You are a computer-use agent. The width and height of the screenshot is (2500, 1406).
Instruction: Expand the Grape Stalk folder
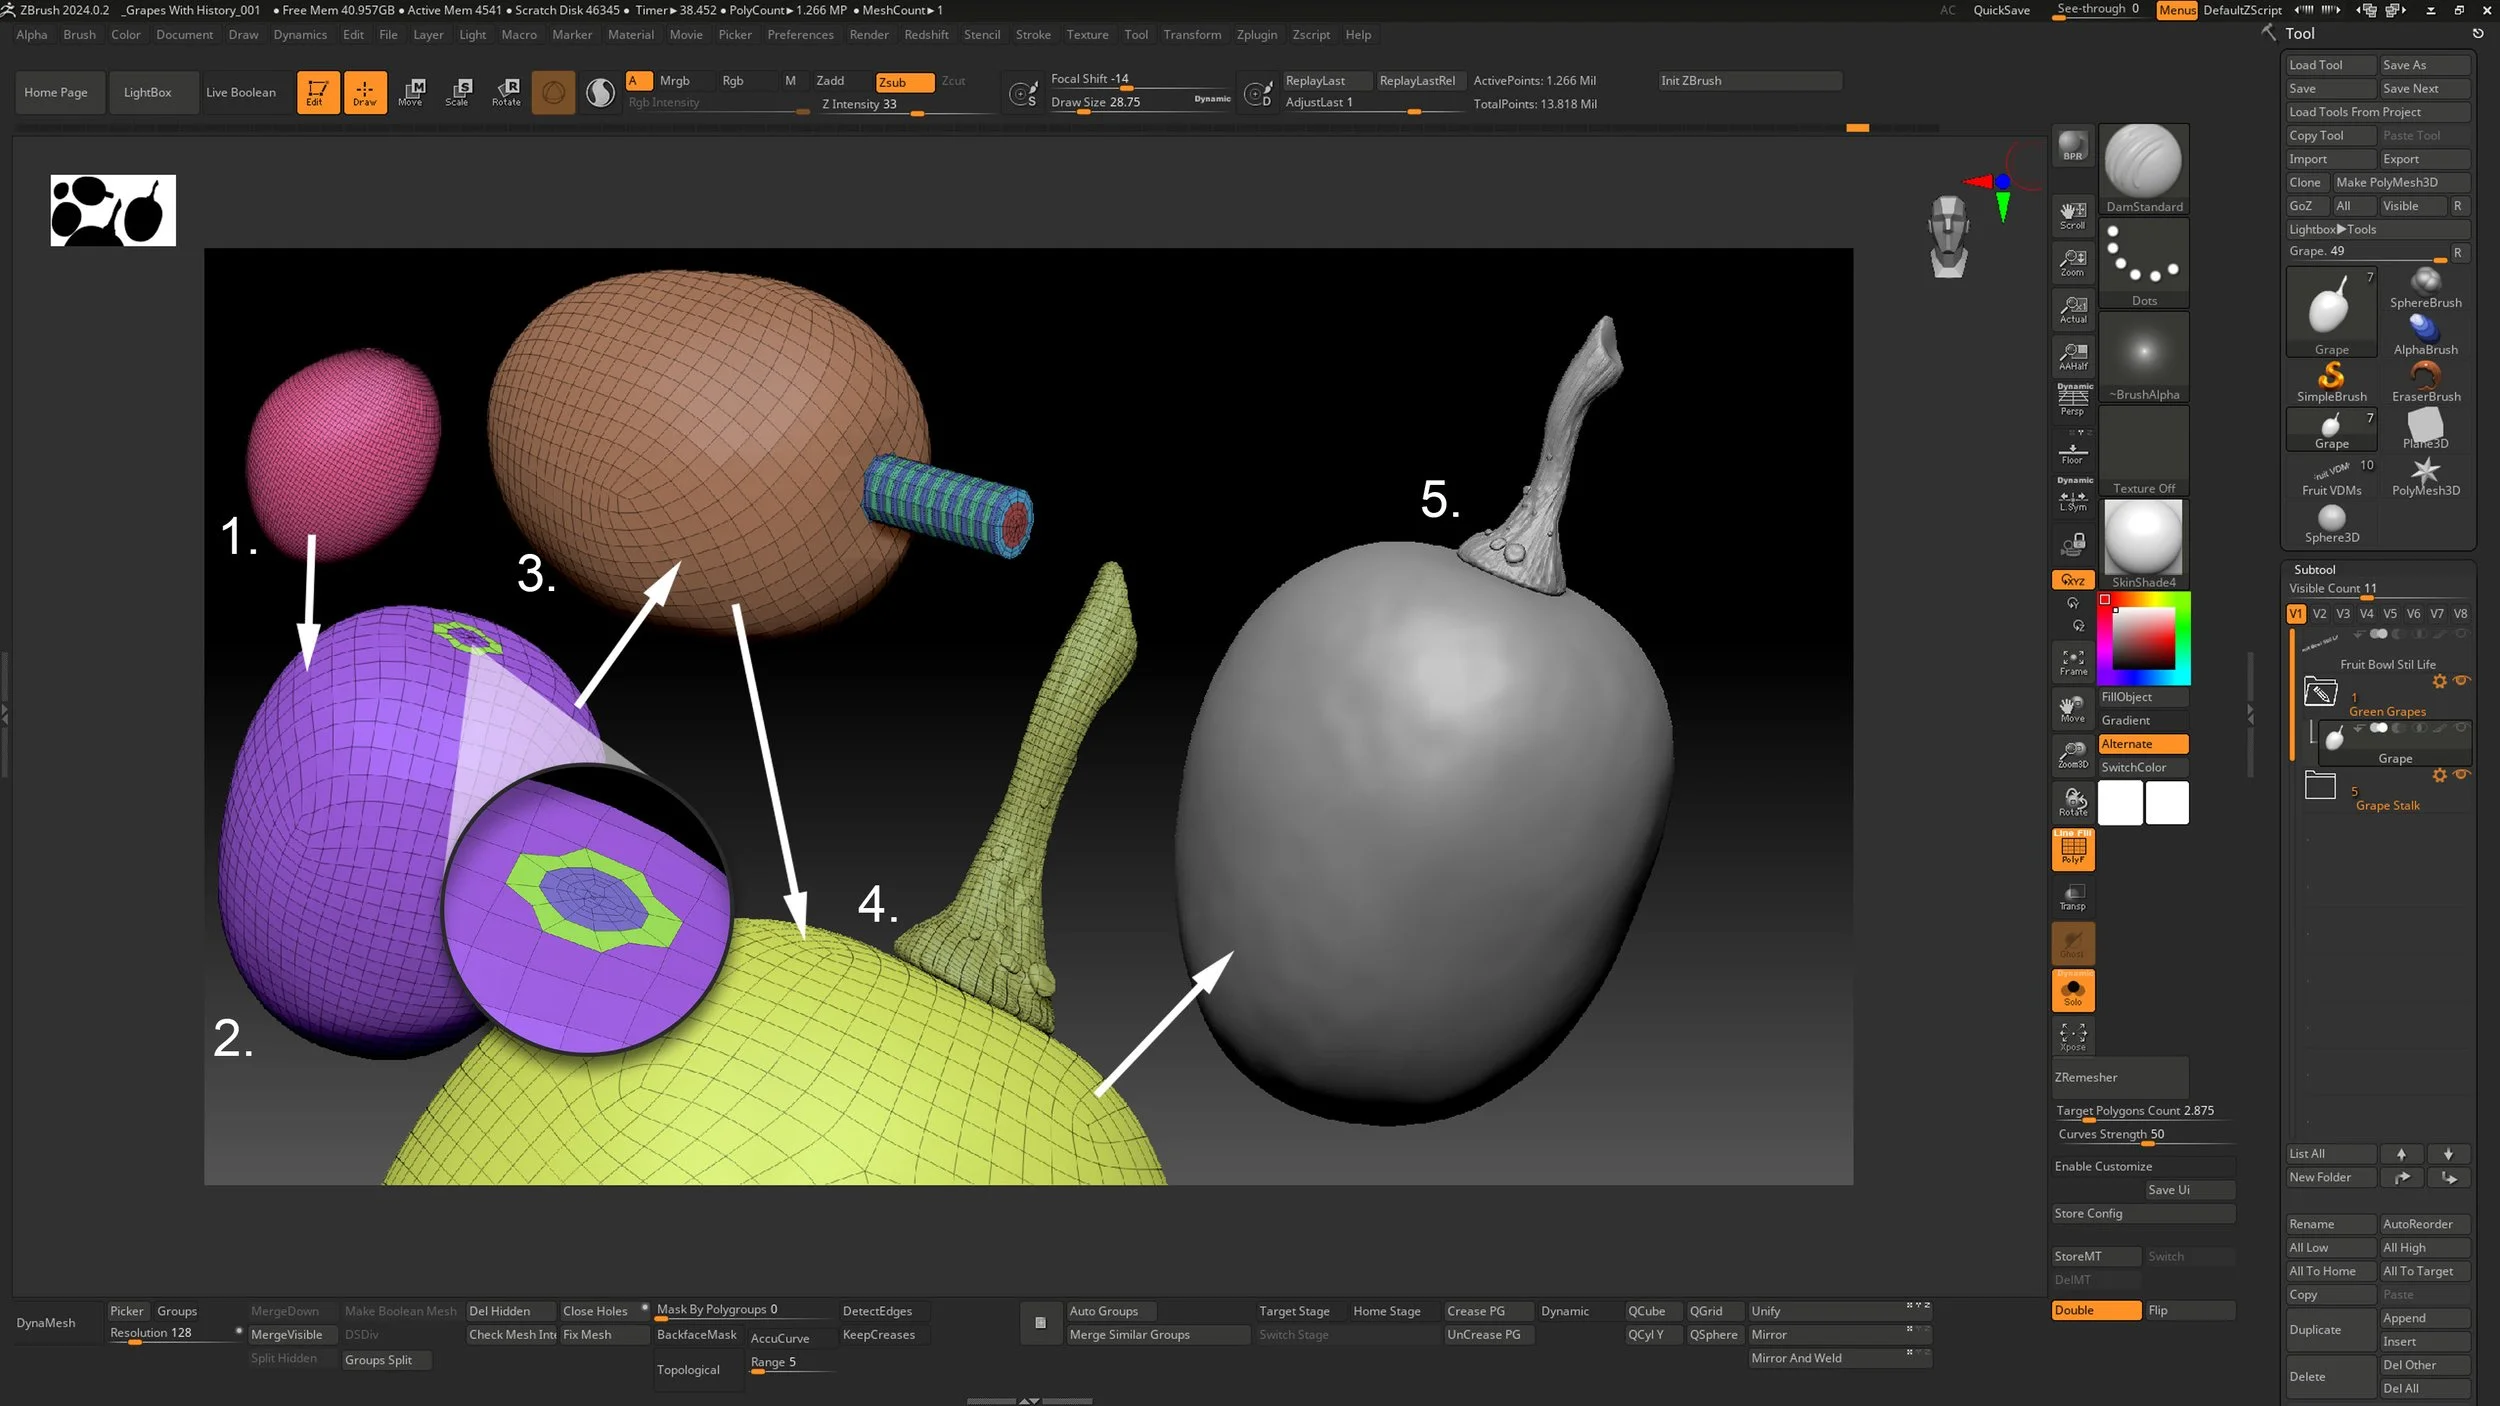(x=2319, y=786)
